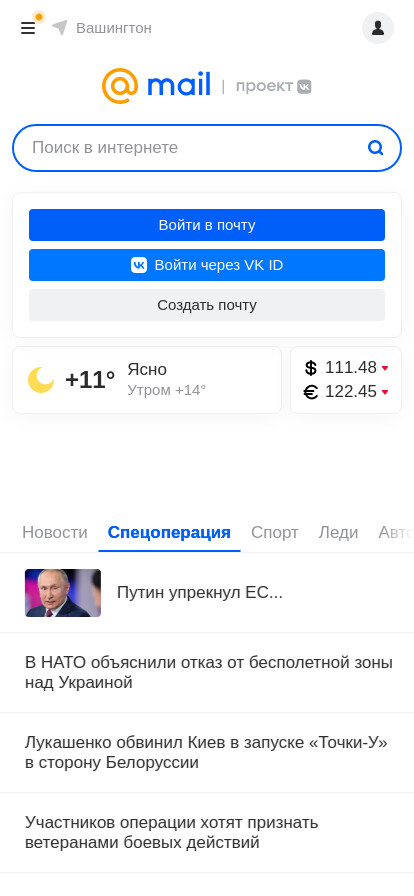Click the Войти в почту button
Screen dimensions: 414x896
(x=207, y=225)
